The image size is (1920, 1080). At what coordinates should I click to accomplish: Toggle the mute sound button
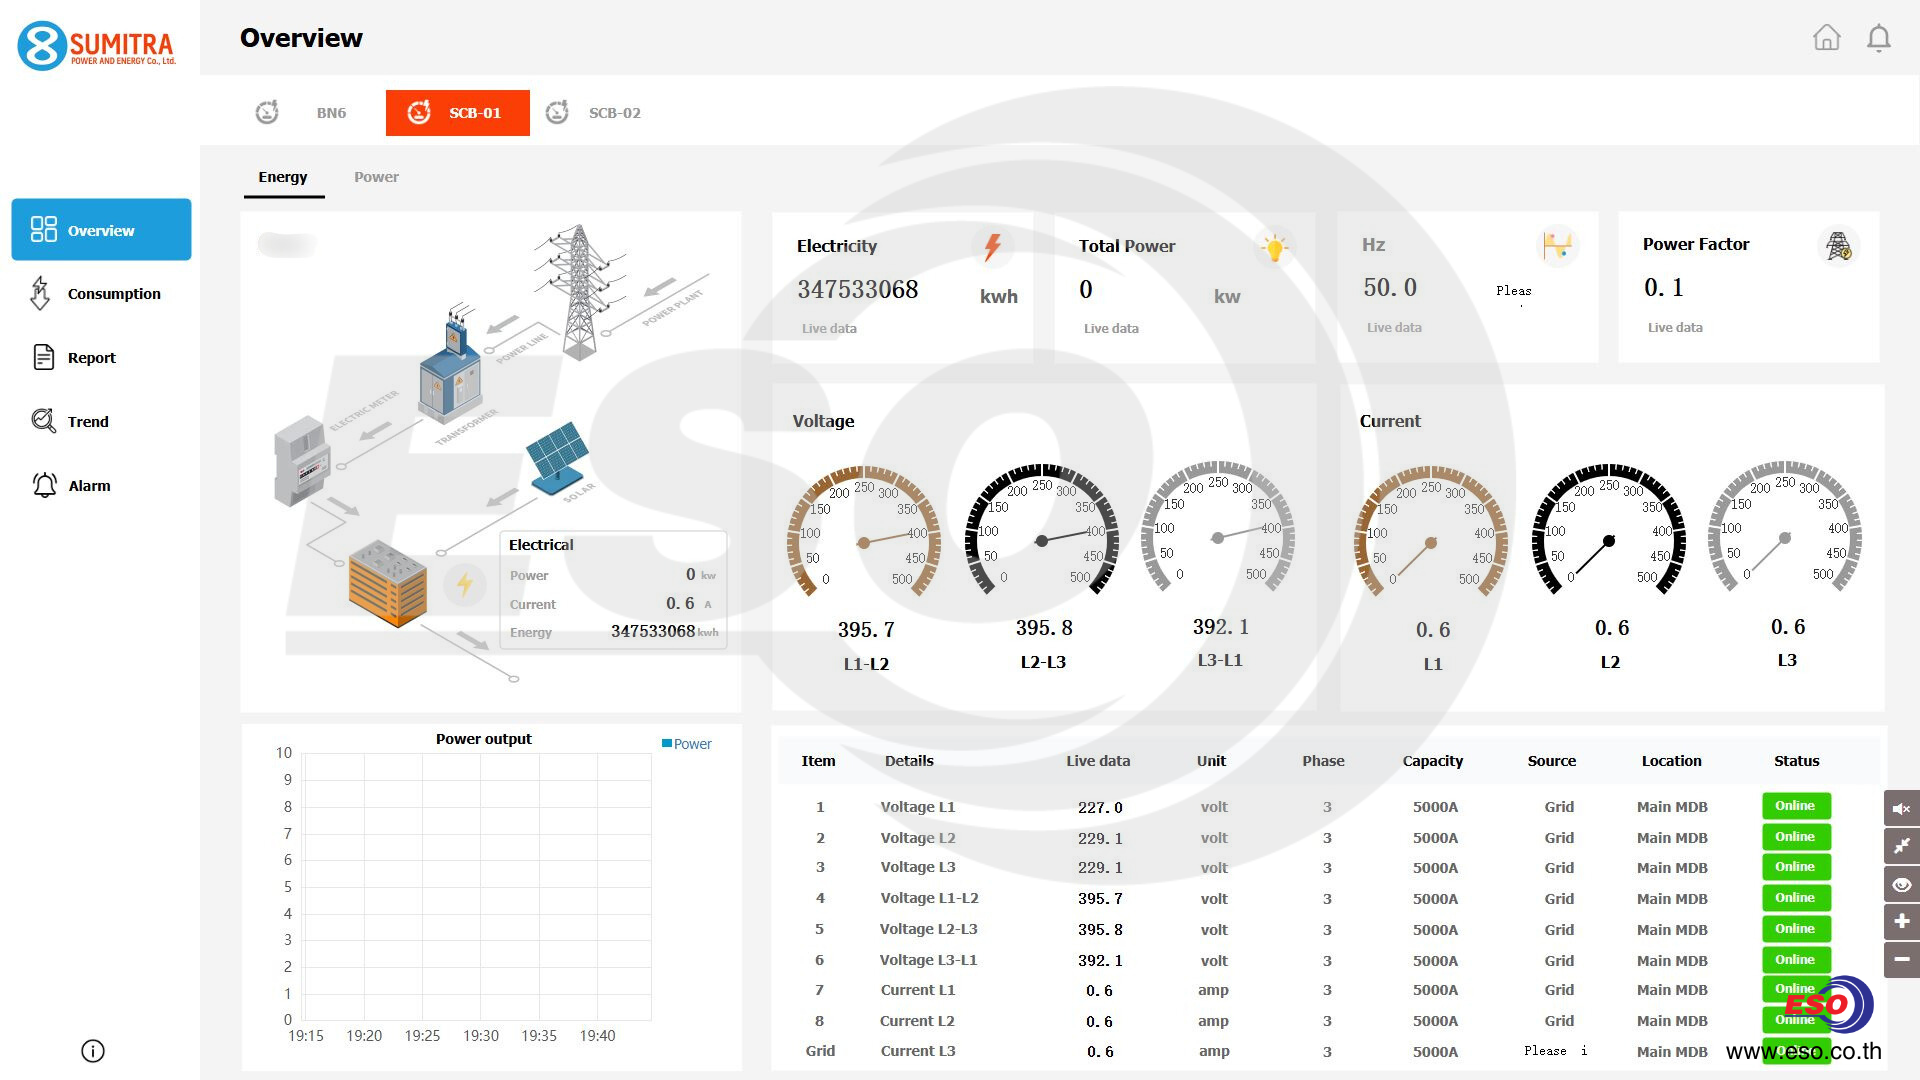pos(1901,808)
